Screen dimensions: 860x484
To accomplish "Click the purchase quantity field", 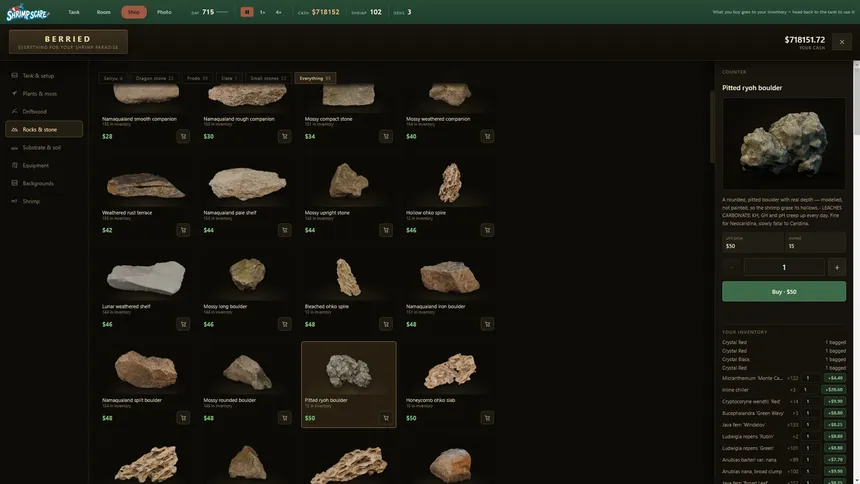I will point(784,267).
